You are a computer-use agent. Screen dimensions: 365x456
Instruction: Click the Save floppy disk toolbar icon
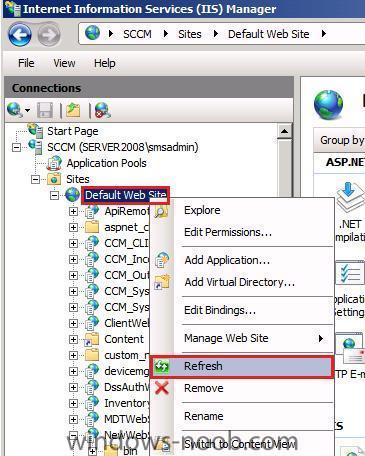[x=44, y=110]
